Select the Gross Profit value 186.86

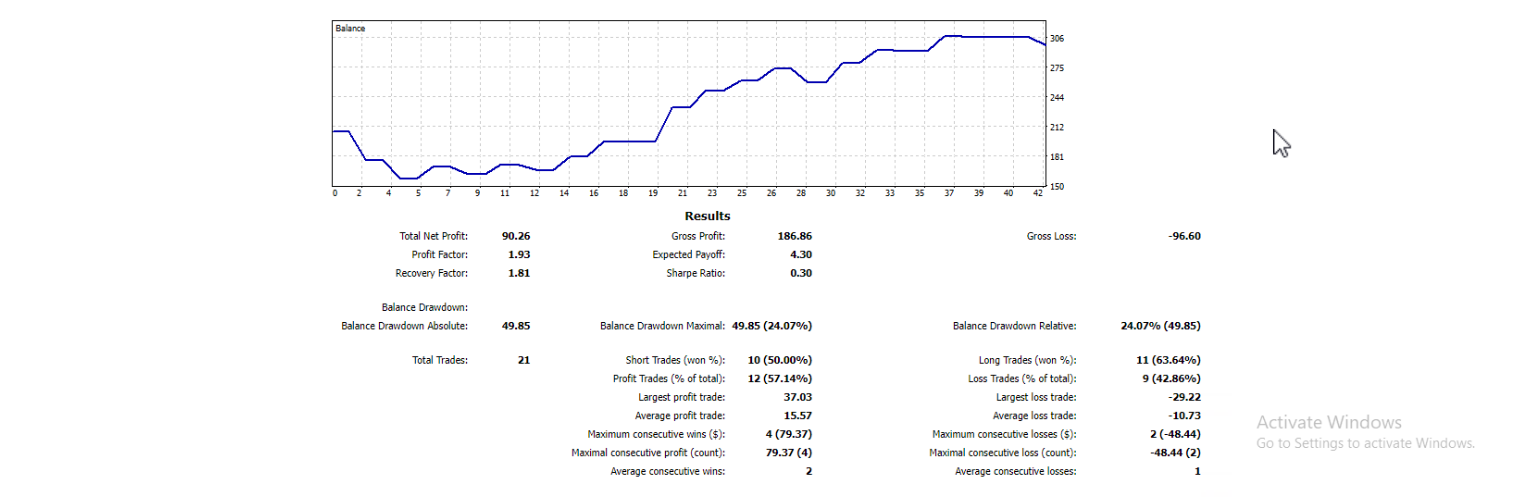[x=794, y=237]
